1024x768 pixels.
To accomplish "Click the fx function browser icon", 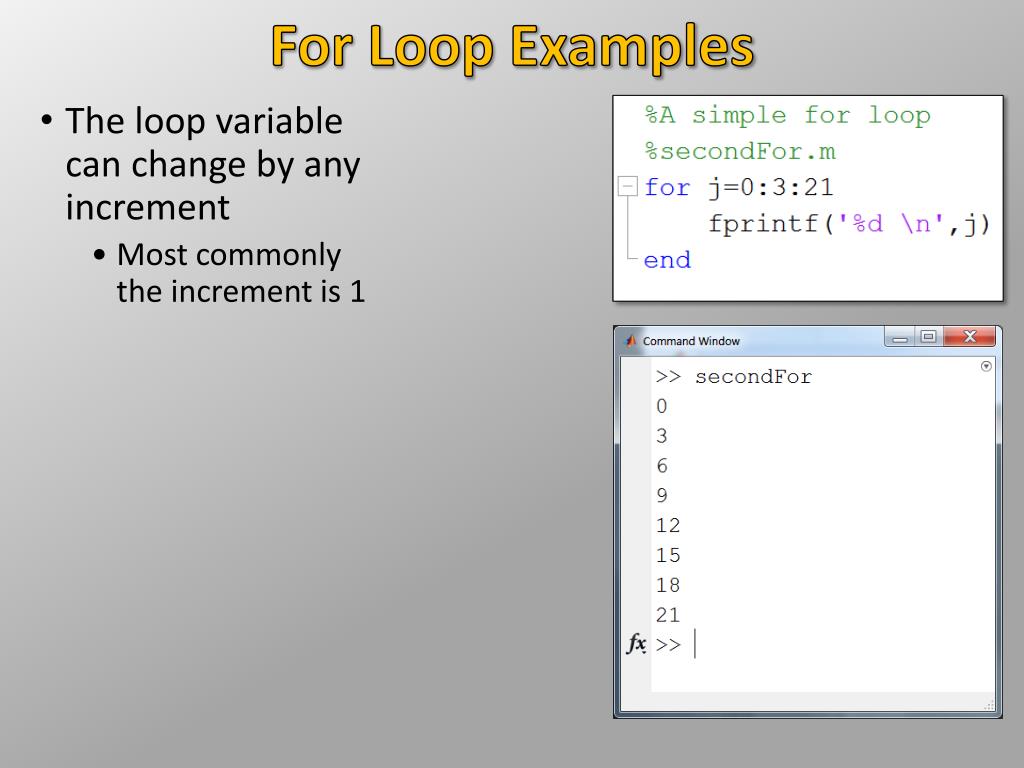I will (x=637, y=644).
